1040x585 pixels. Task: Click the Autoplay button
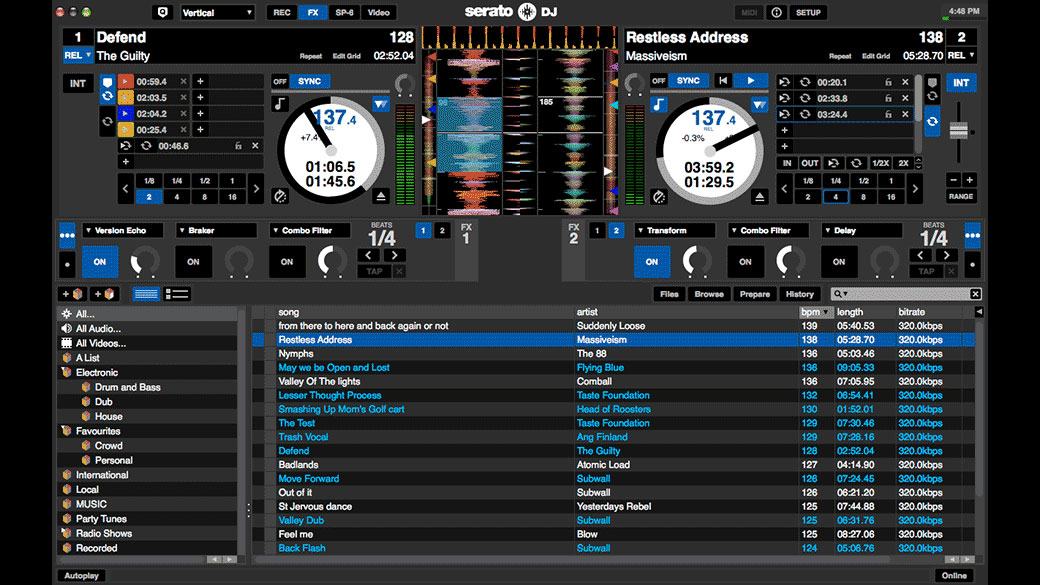(x=81, y=576)
